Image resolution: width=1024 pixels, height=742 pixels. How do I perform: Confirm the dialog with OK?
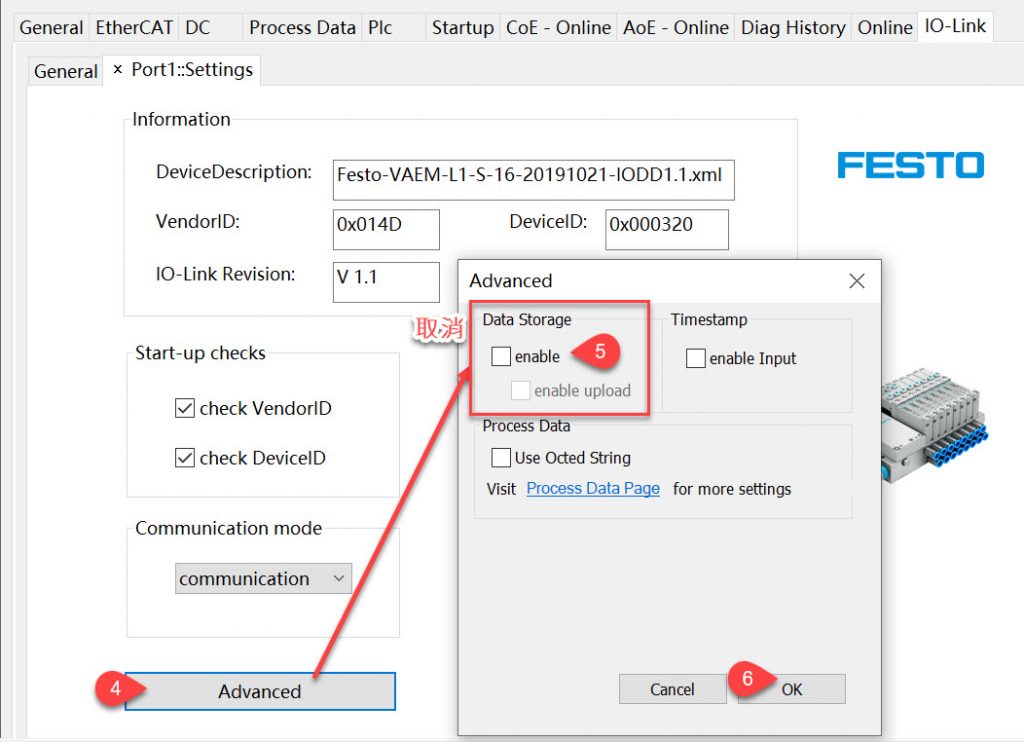coord(792,689)
